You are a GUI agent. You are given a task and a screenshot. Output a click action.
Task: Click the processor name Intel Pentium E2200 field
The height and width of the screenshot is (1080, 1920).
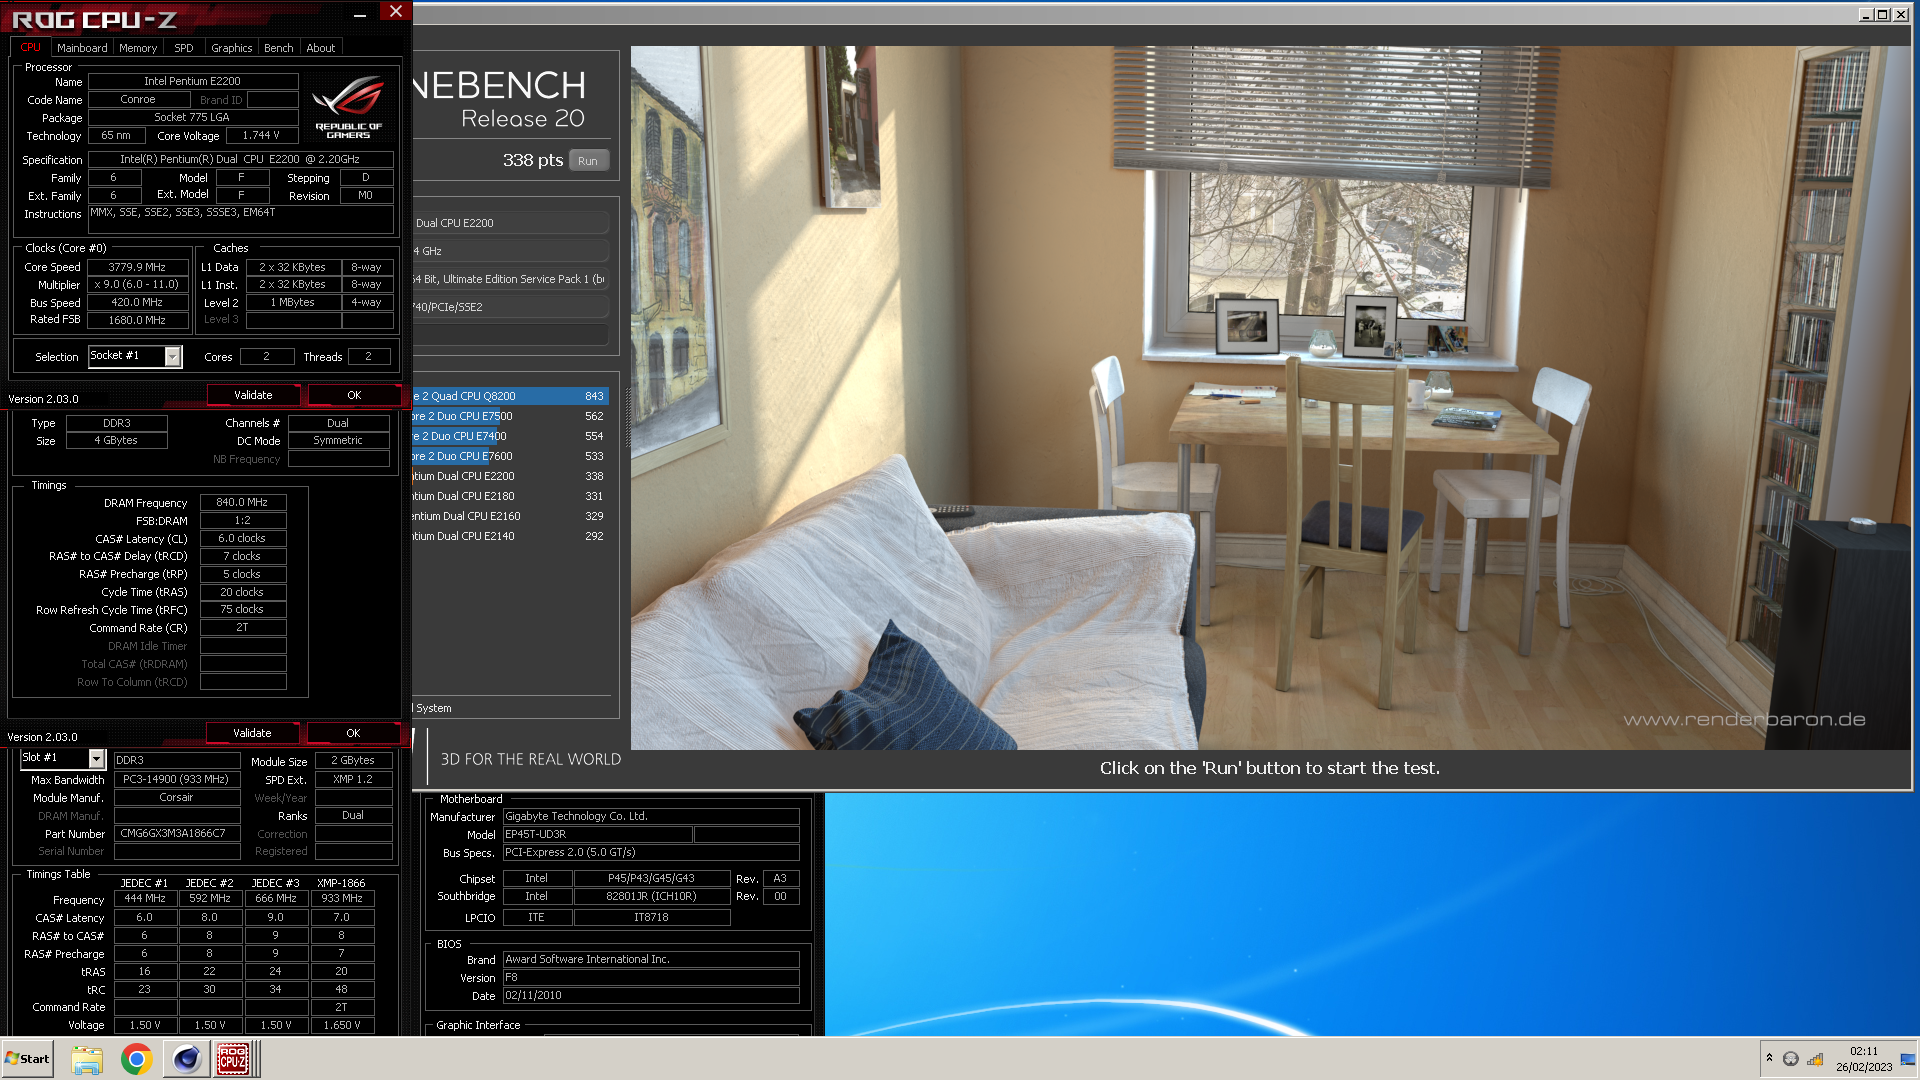point(192,81)
